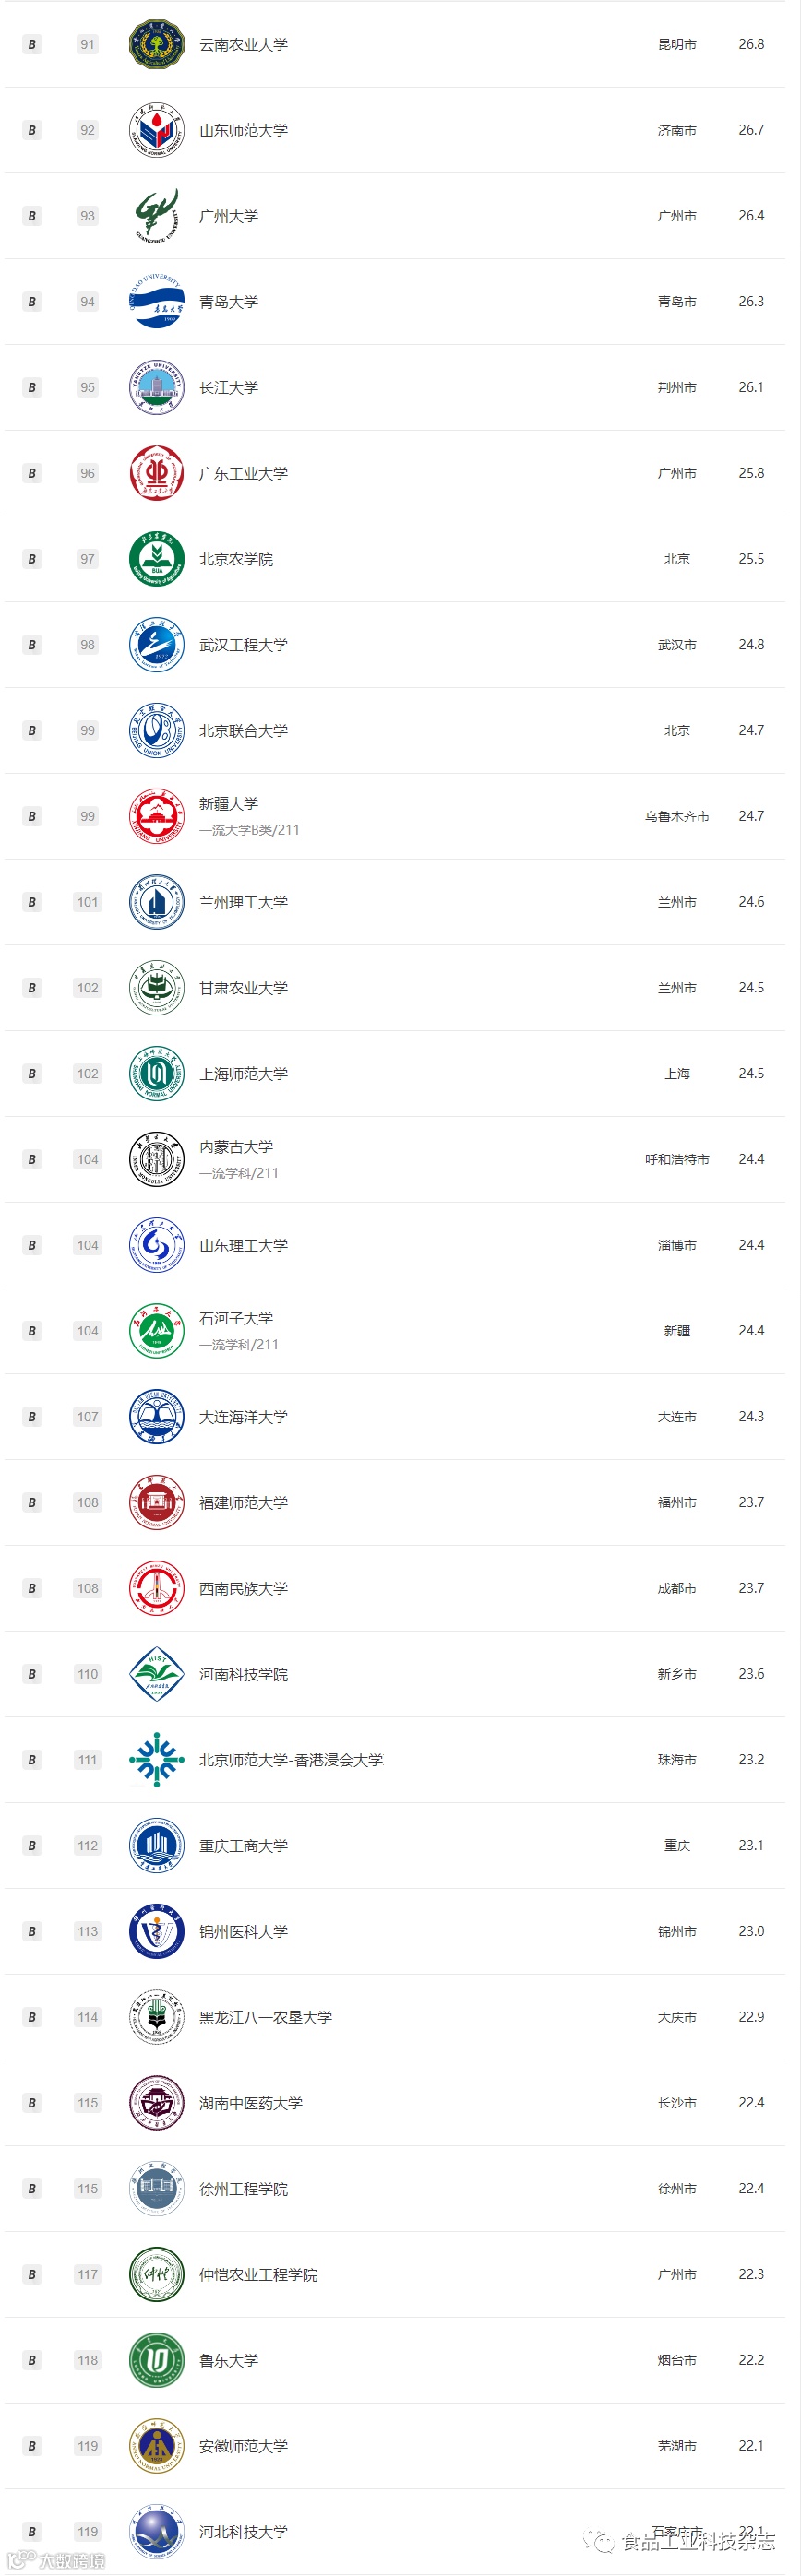Click the Henan Institute of Science and Technology (河南科技学院) diamond logo
The height and width of the screenshot is (2576, 801).
pos(157,1673)
